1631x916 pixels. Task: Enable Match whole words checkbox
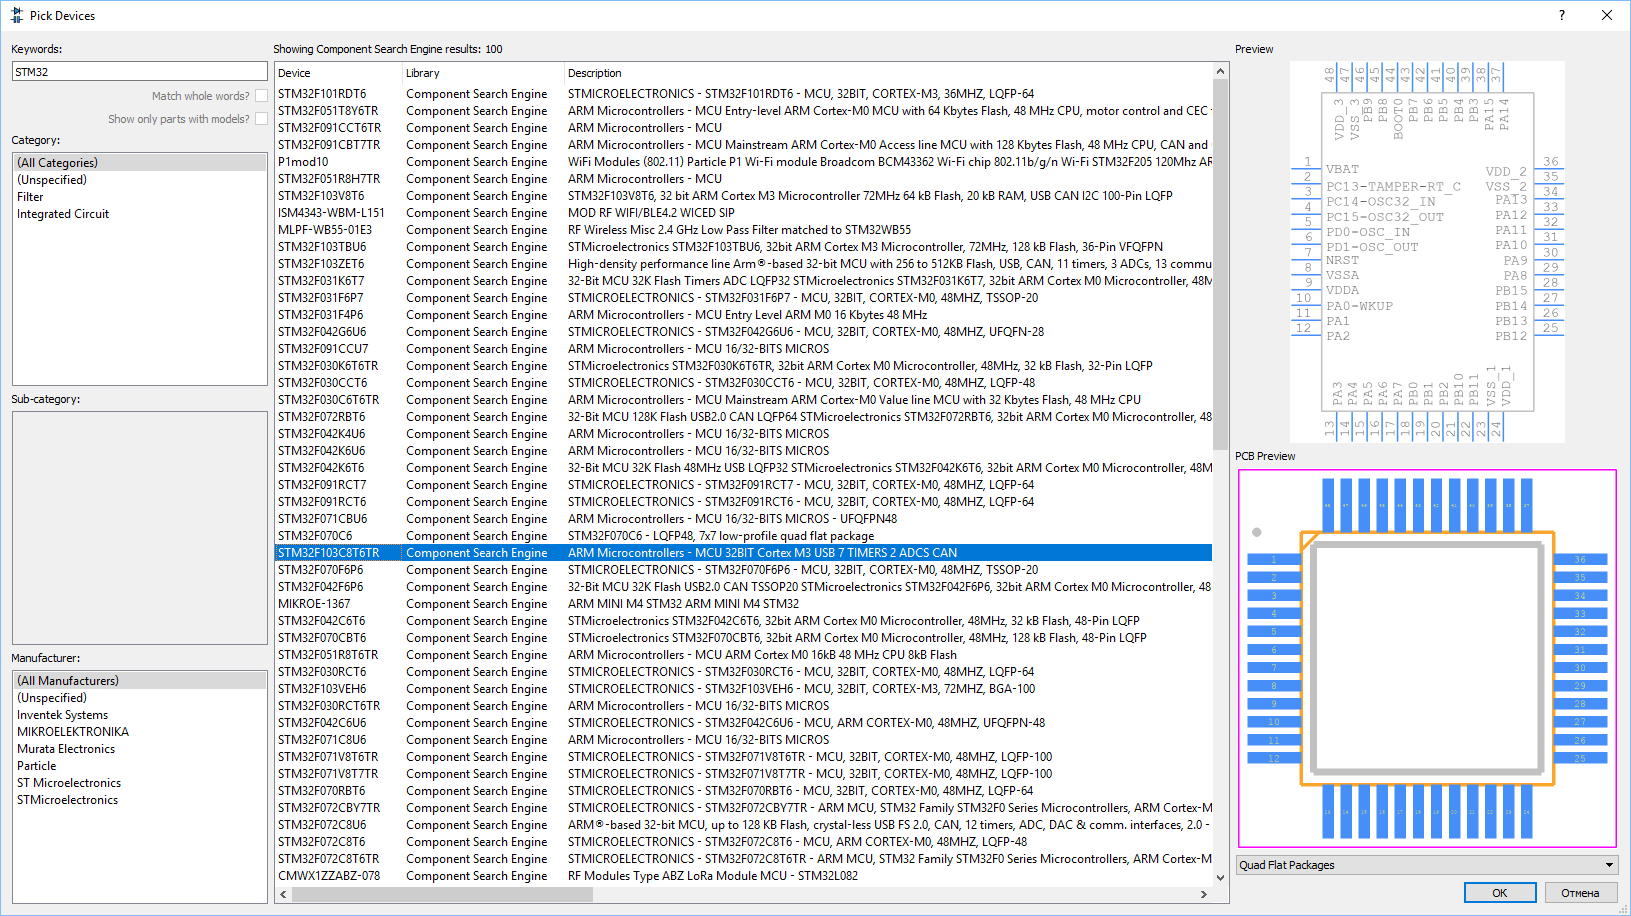261,96
